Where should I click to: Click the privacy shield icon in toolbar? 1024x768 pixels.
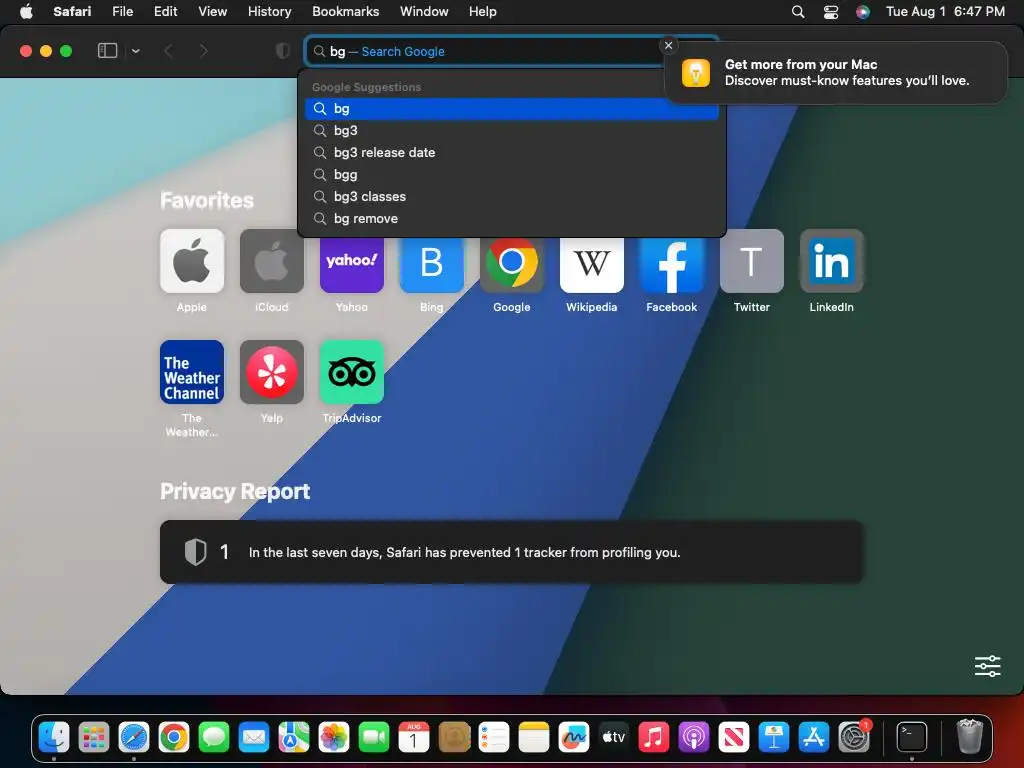(x=283, y=51)
